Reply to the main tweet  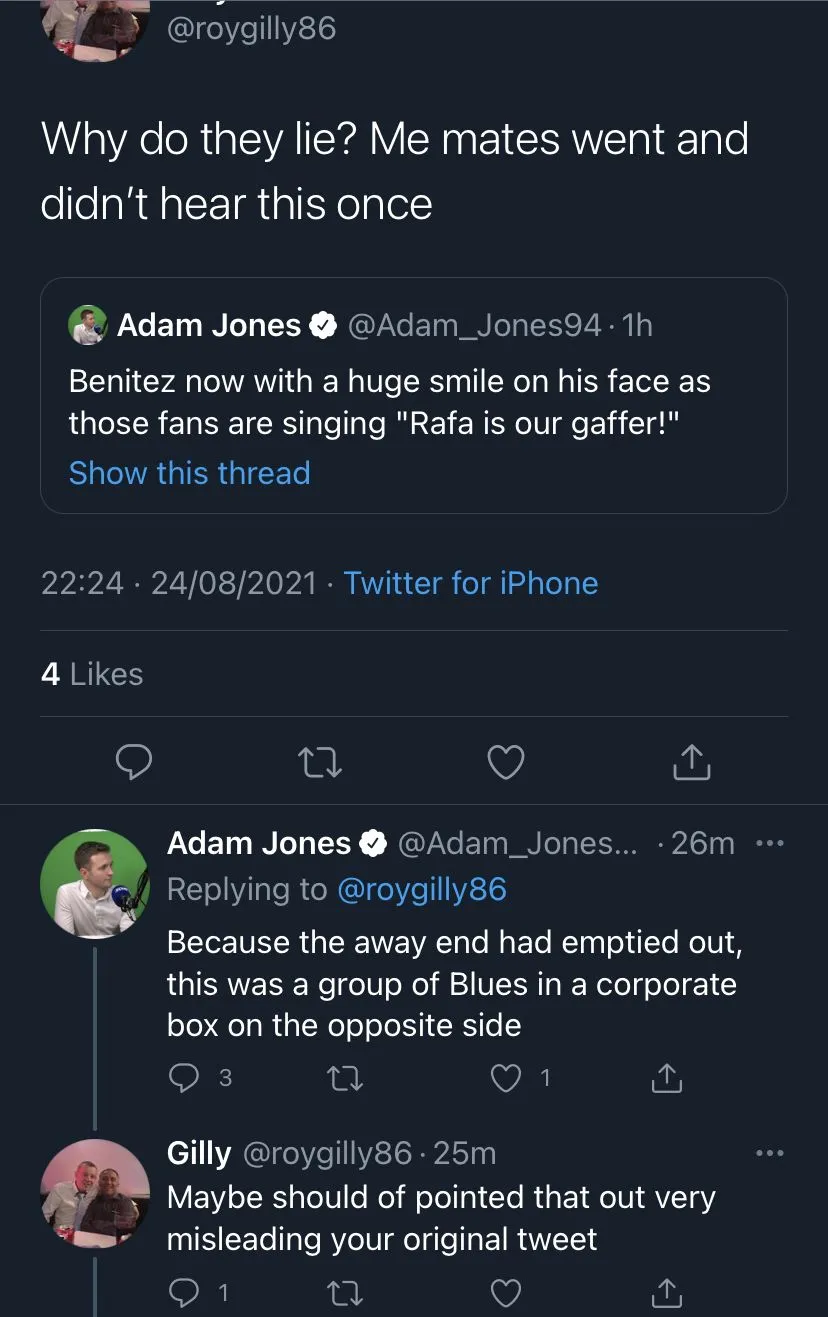(x=133, y=762)
